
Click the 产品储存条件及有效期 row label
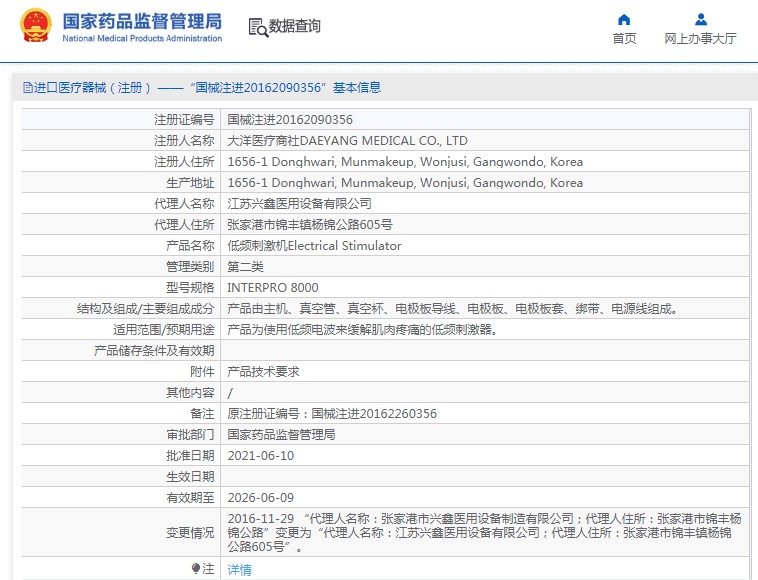click(x=154, y=350)
